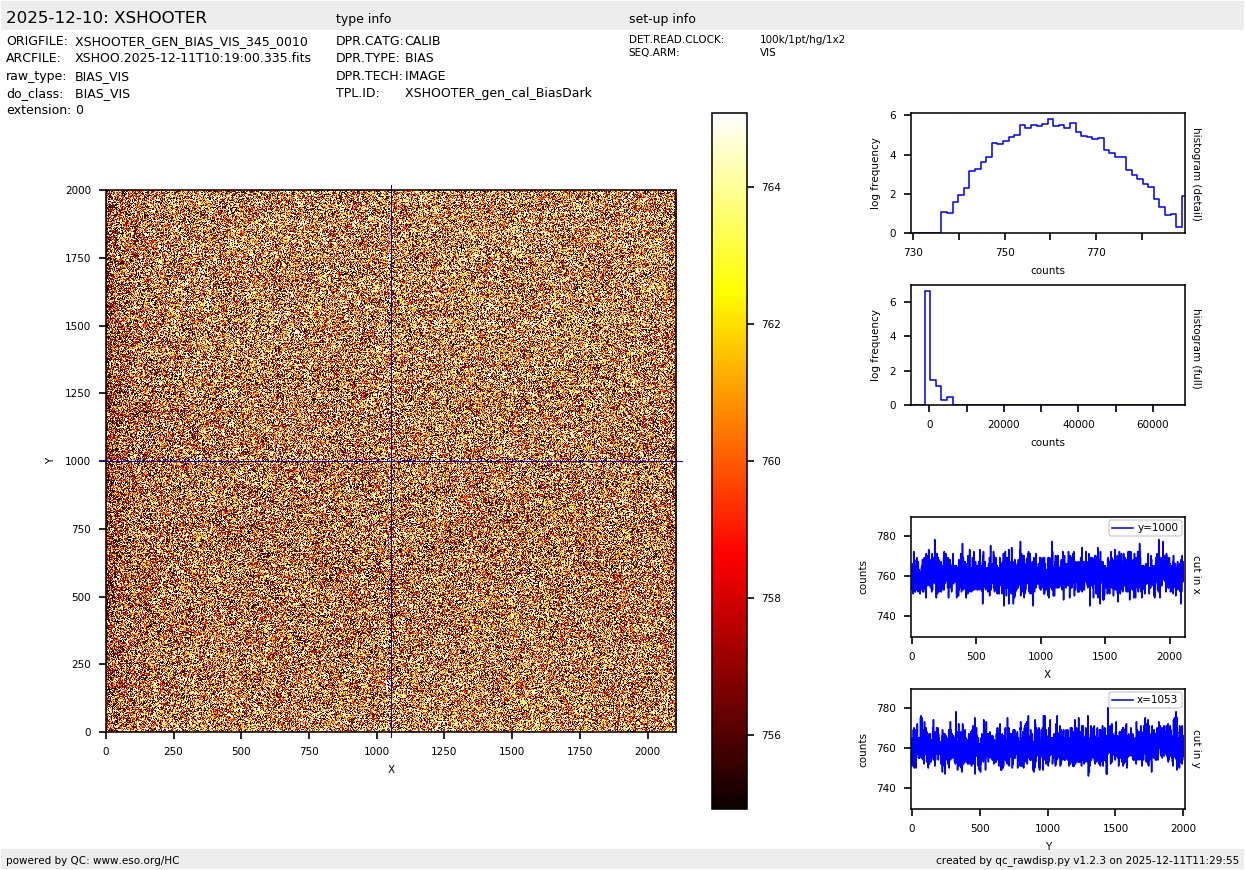Click the DET.READ.CLOCK value 100k/1pt/hg/1x2

[x=802, y=40]
